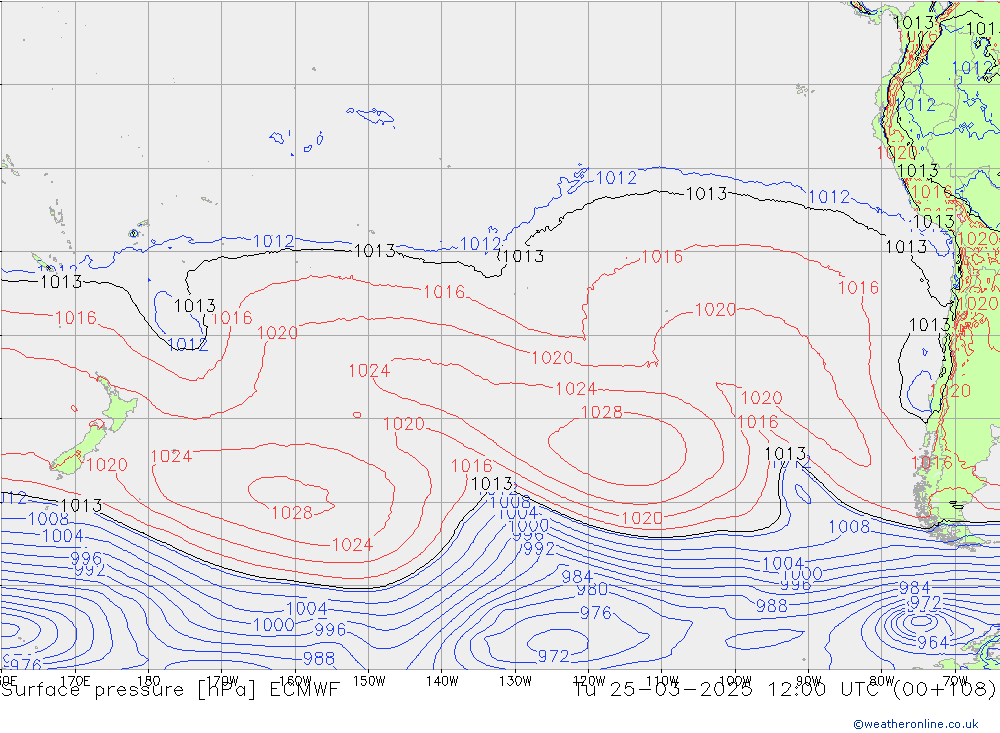This screenshot has height=733, width=1000.
Task: Click the 1020 label over New Zealand's South Island
Action: pyautogui.click(x=107, y=465)
